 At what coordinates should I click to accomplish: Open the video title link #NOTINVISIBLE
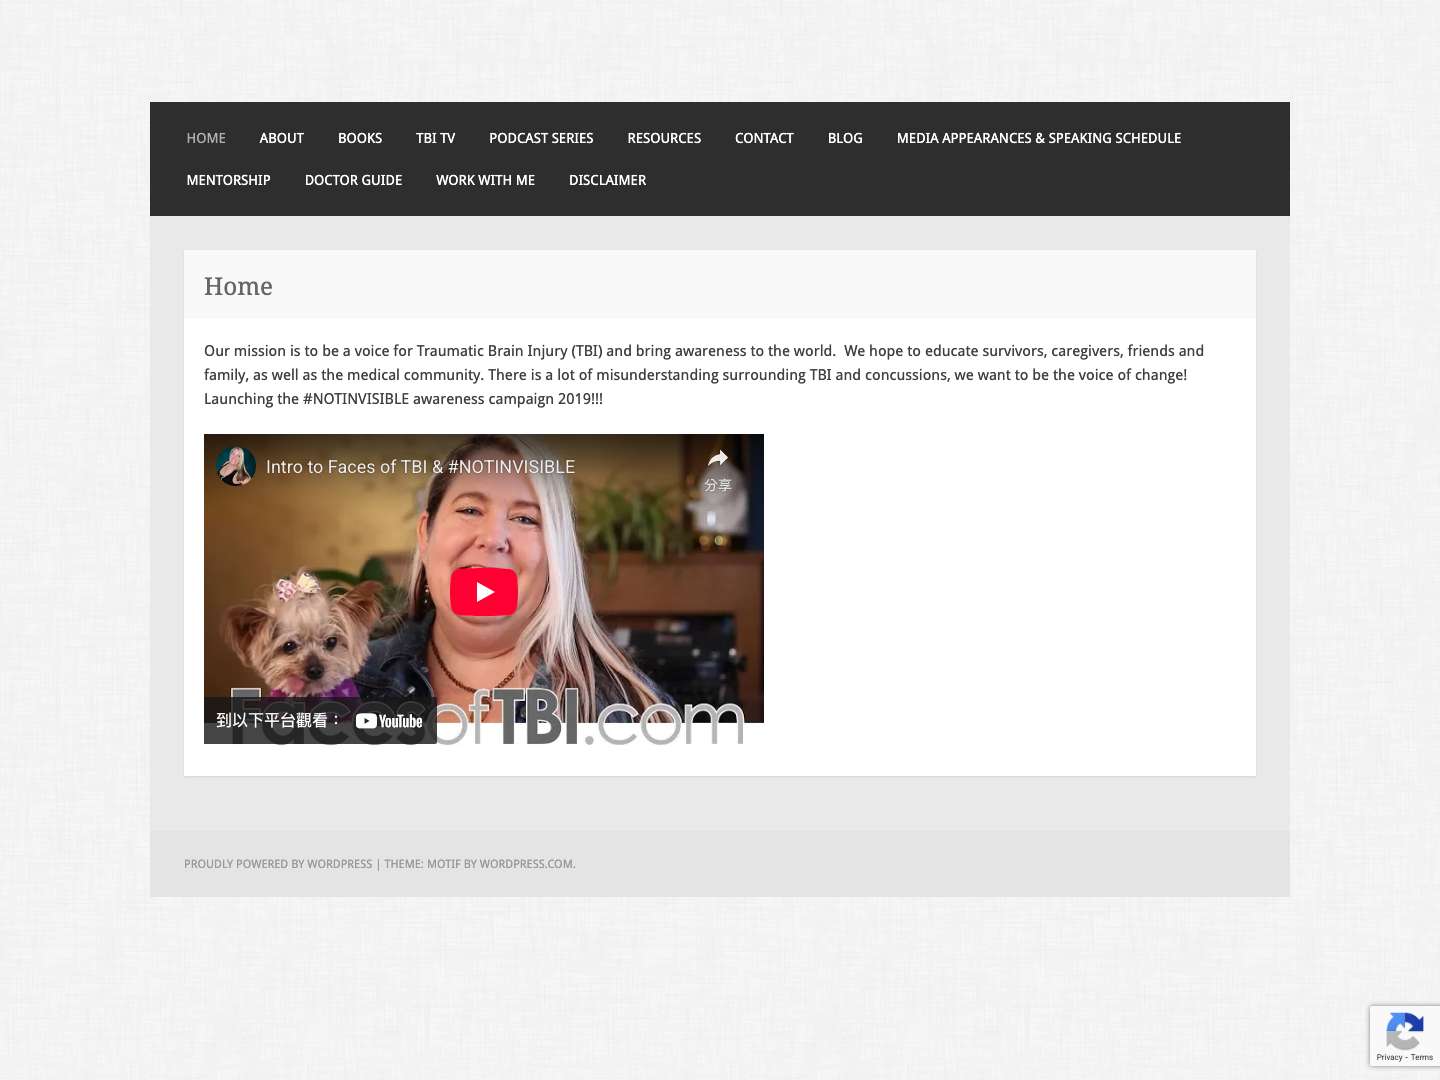[420, 467]
